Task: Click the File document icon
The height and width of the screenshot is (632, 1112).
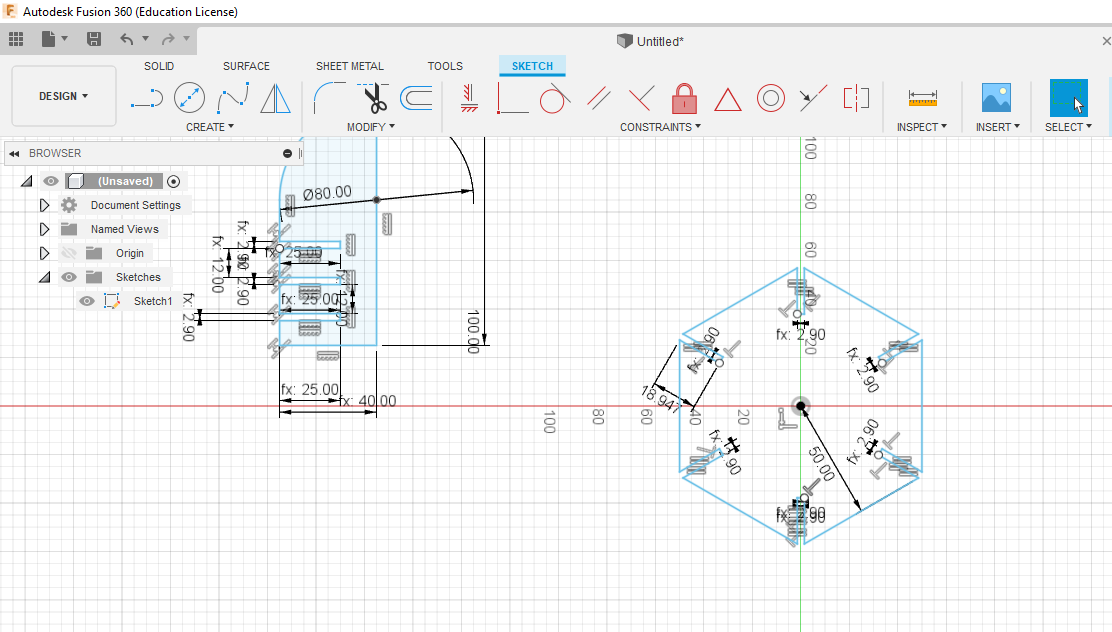Action: click(48, 39)
